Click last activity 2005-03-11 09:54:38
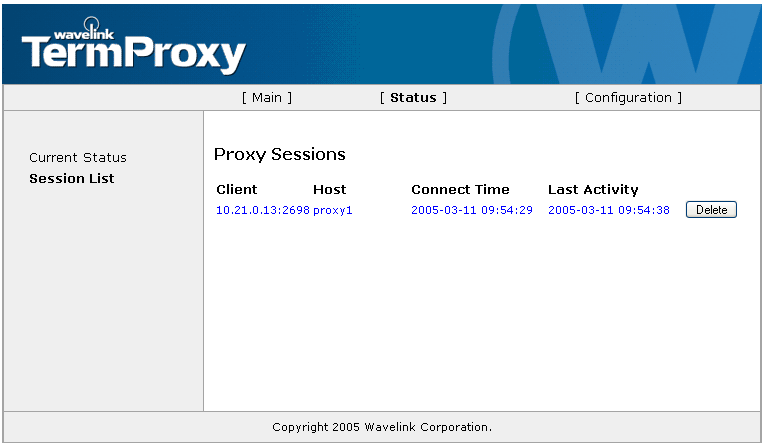This screenshot has width=764, height=446. point(609,210)
